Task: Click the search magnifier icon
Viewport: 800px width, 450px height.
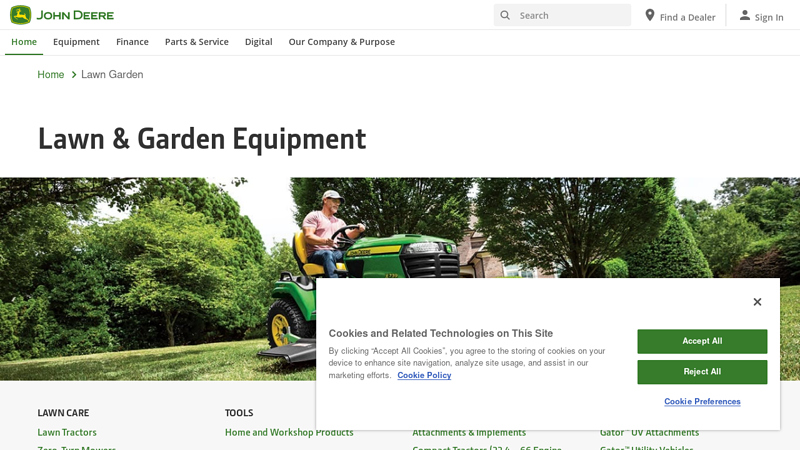Action: 505,15
